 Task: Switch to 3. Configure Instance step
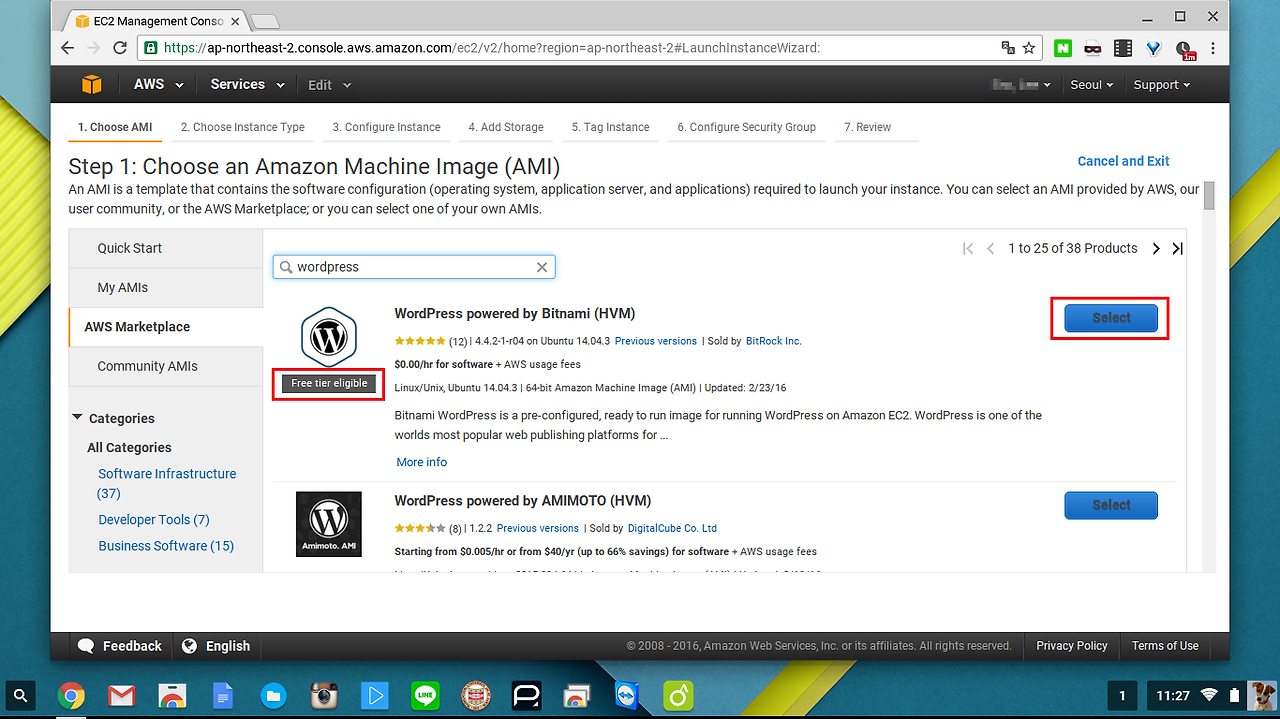tap(386, 127)
